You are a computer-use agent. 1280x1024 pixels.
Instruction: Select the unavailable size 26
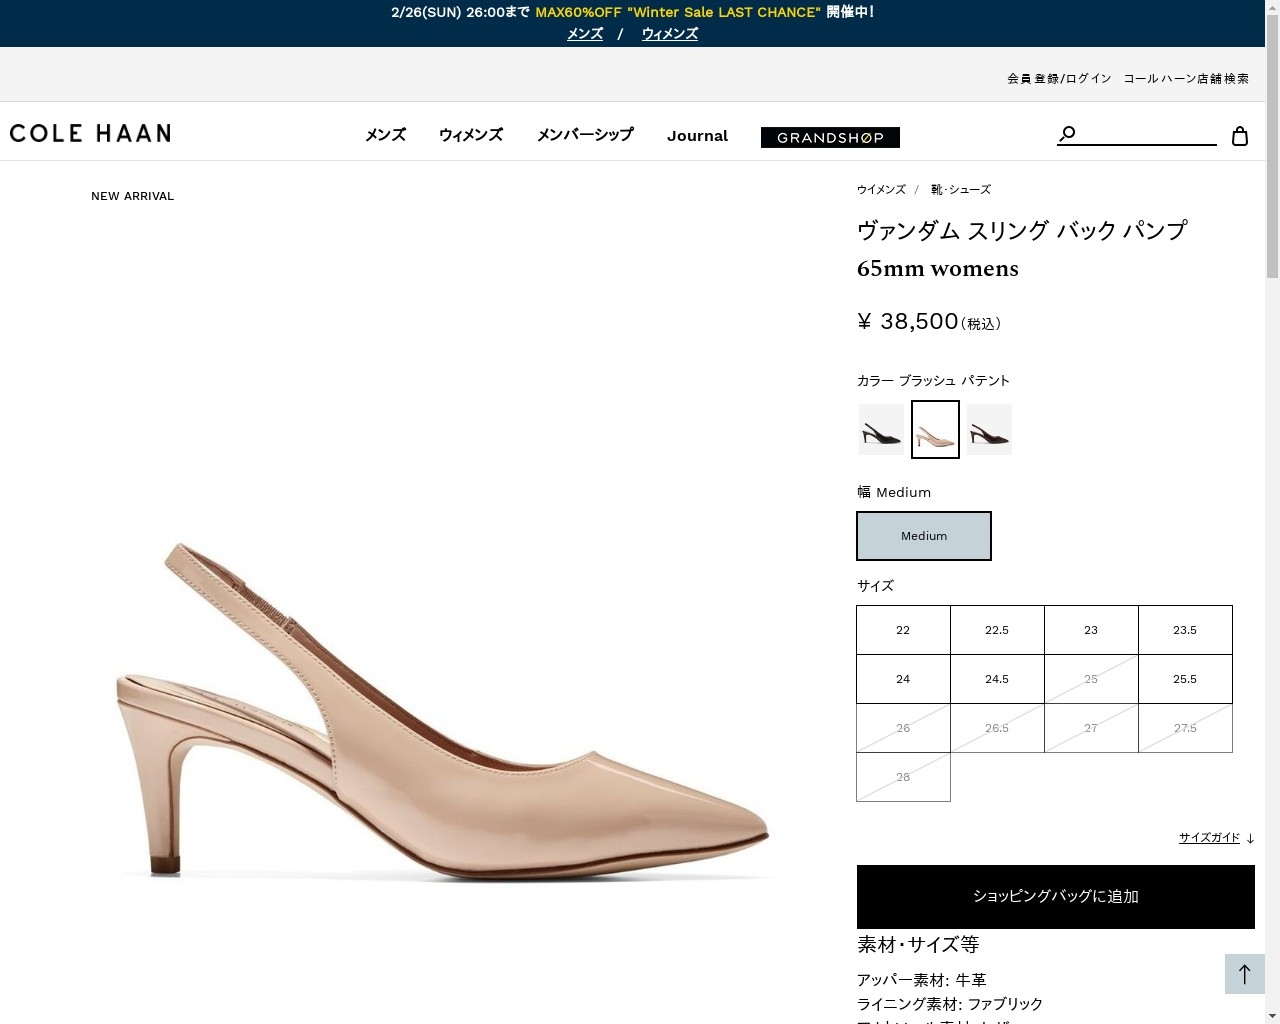click(903, 728)
